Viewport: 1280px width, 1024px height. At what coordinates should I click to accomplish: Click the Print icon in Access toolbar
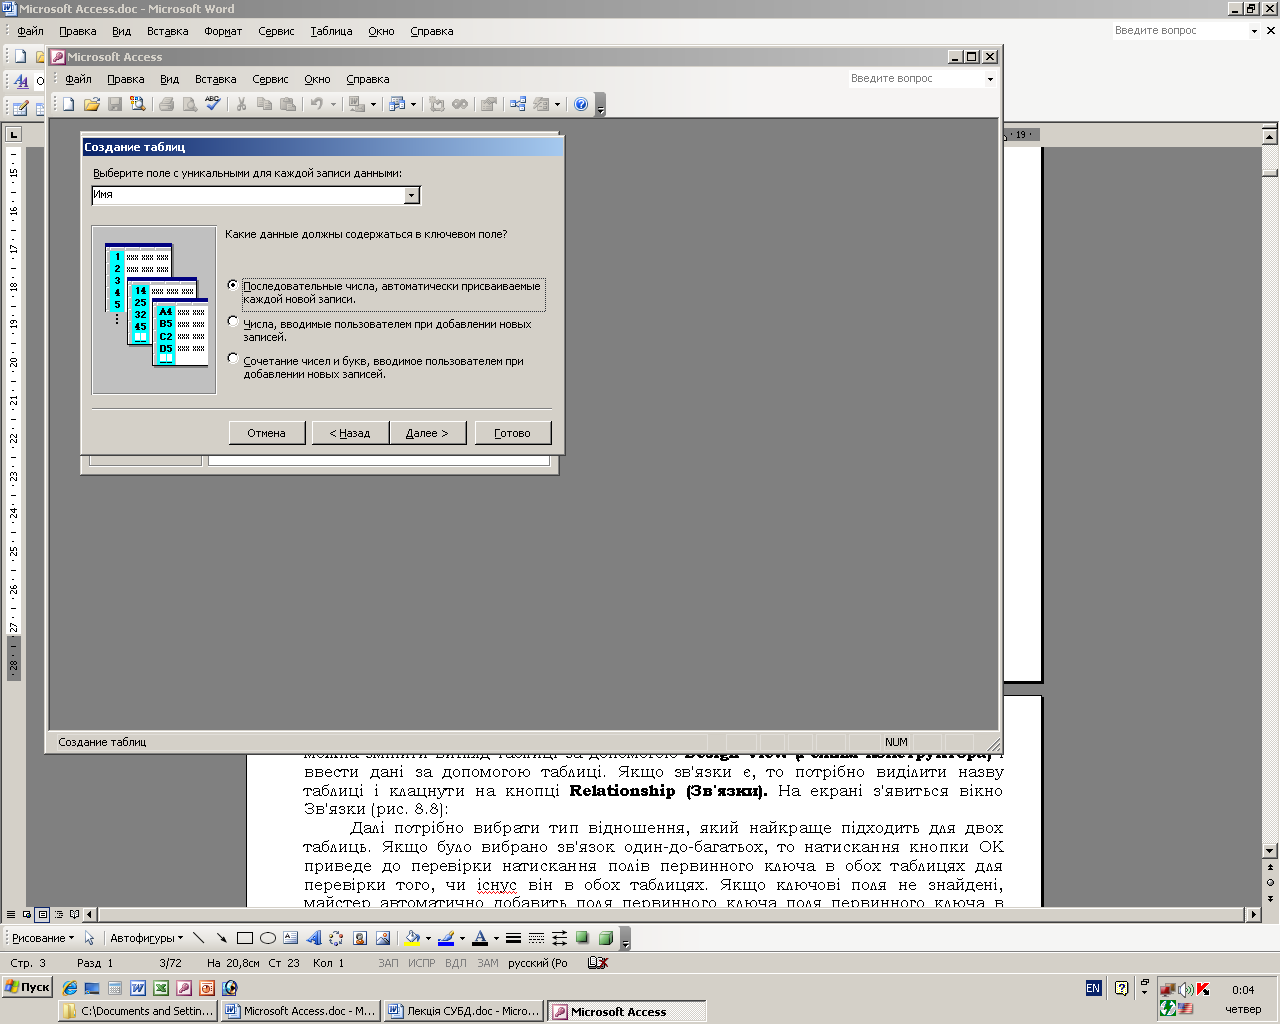(x=167, y=104)
